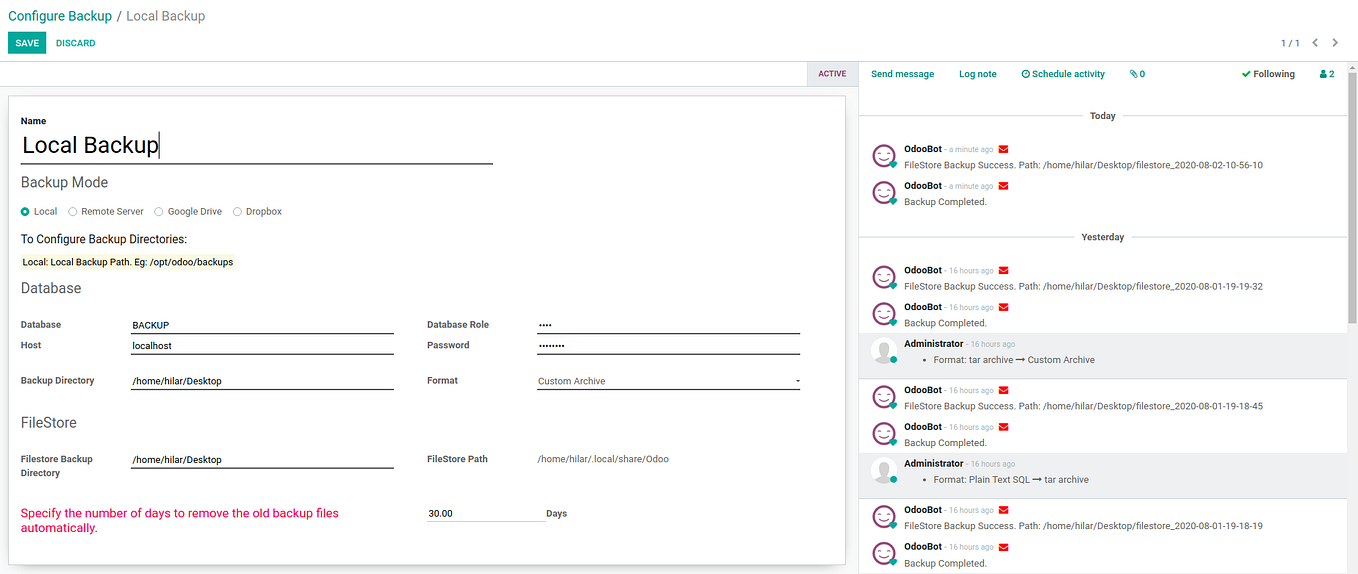Choose Dropbox backup mode

[237, 212]
